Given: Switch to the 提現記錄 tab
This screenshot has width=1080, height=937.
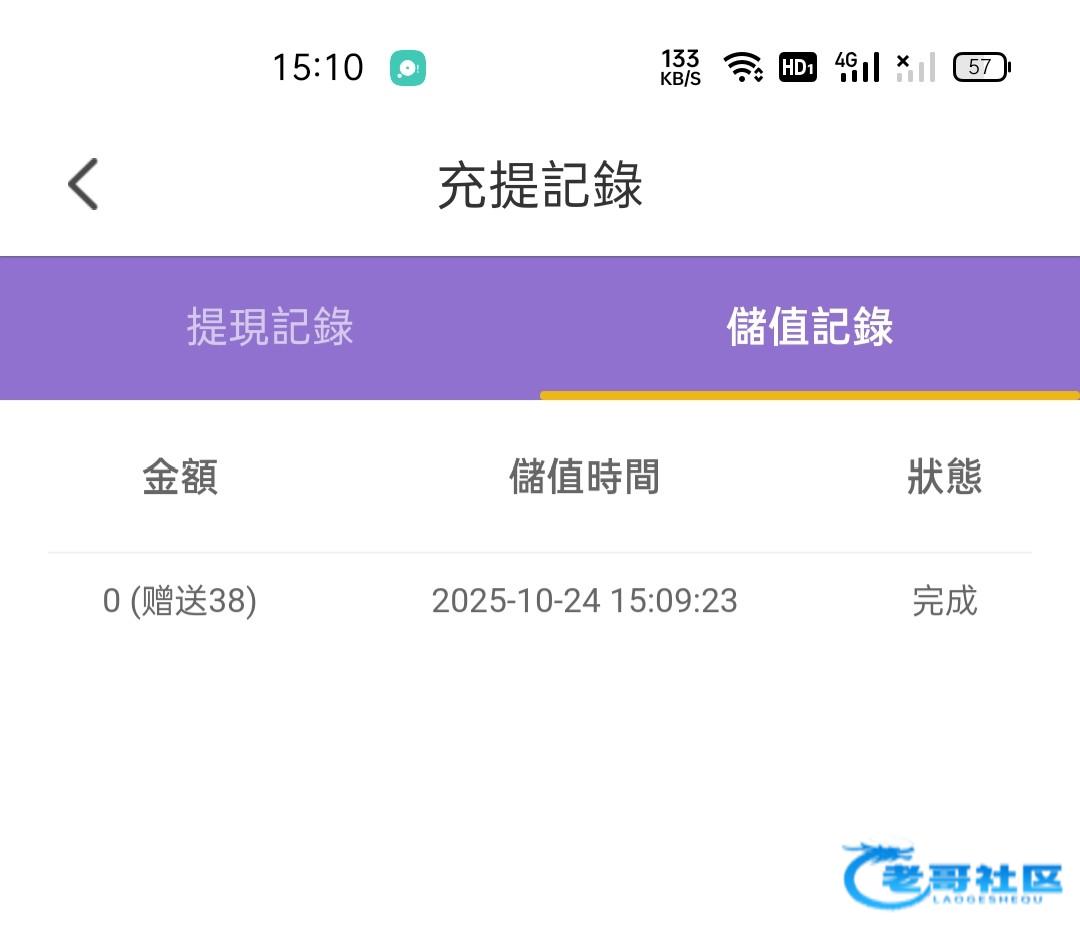Looking at the screenshot, I should tap(270, 328).
